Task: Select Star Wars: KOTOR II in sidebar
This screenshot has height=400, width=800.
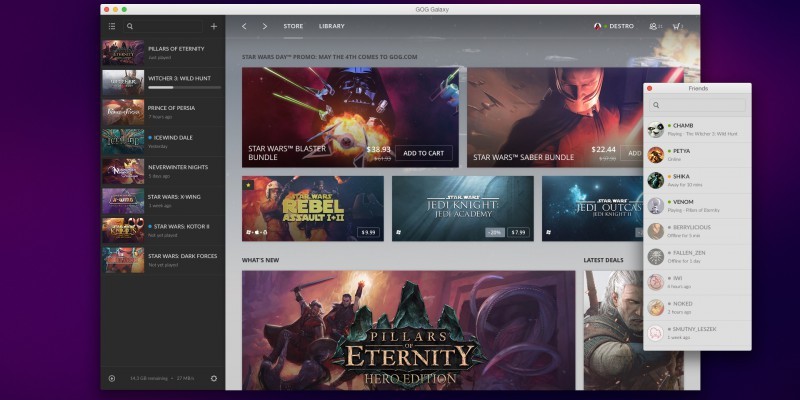Action: pyautogui.click(x=163, y=230)
